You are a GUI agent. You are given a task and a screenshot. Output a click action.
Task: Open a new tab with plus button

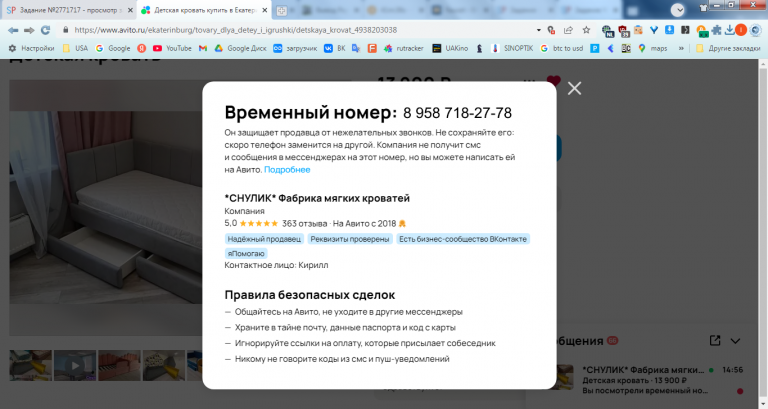(282, 10)
